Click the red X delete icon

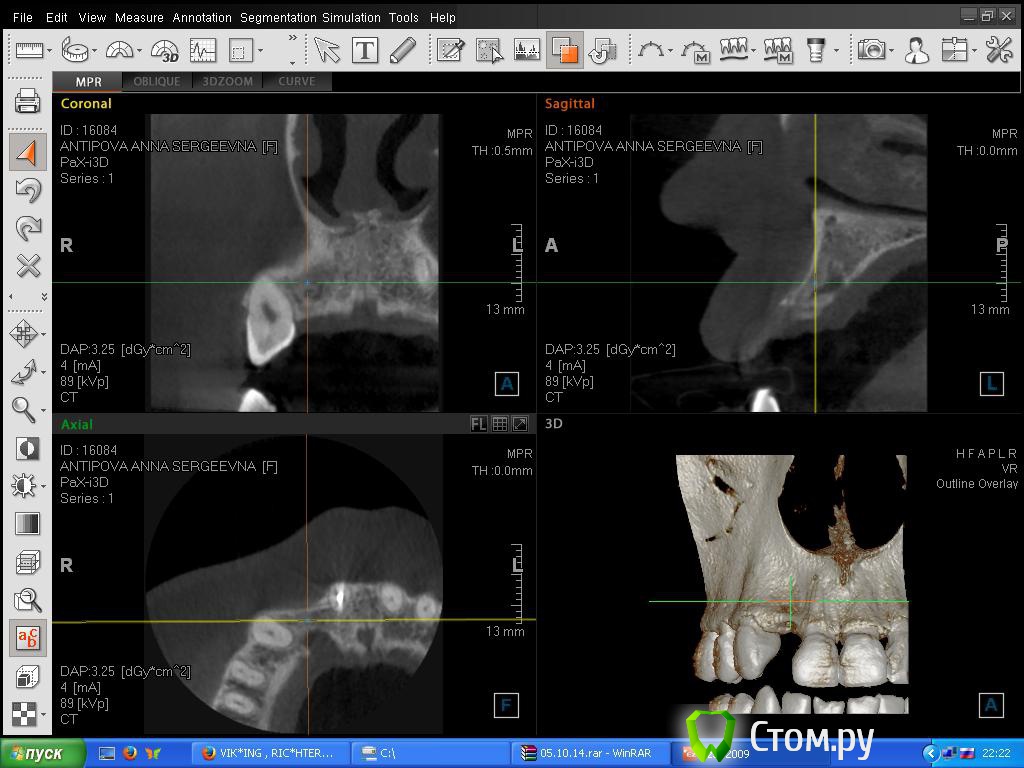coord(28,265)
